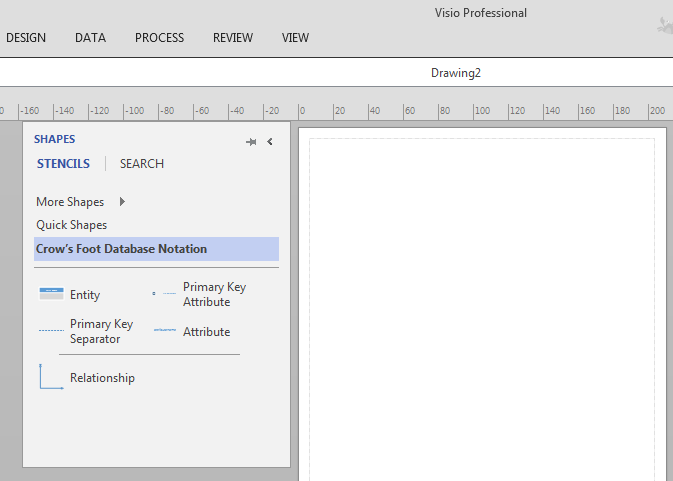Image resolution: width=673 pixels, height=481 pixels.
Task: Switch to the STENCILS tab
Action: [x=63, y=164]
